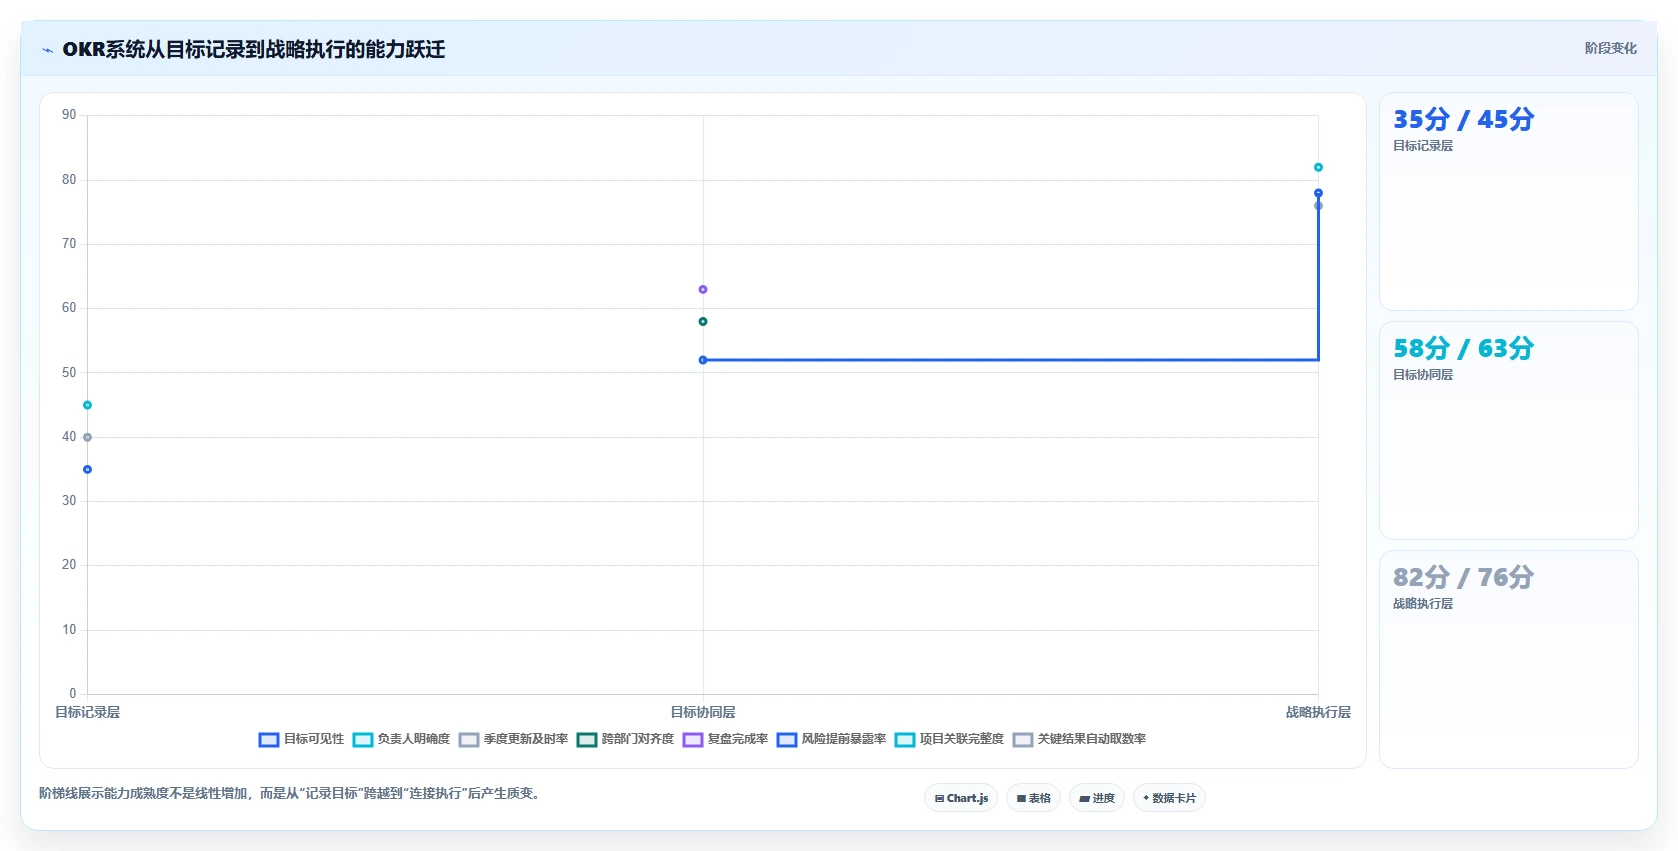Toggle the 风险提前暴露率 legend series
Image resolution: width=1678 pixels, height=851 pixels.
pyautogui.click(x=831, y=739)
